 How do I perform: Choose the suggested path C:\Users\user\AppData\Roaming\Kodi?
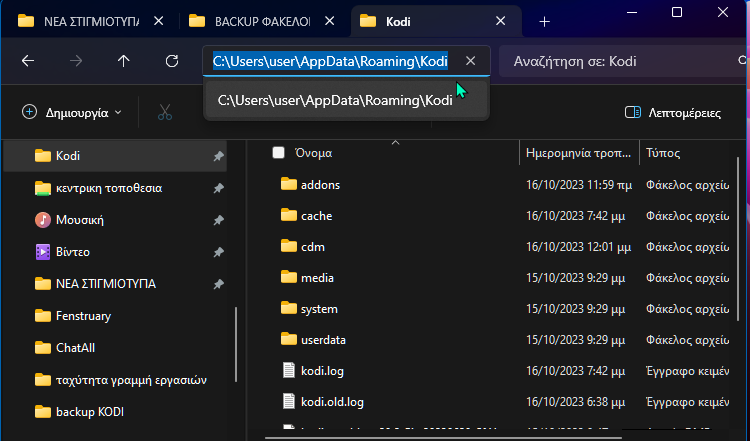click(346, 100)
